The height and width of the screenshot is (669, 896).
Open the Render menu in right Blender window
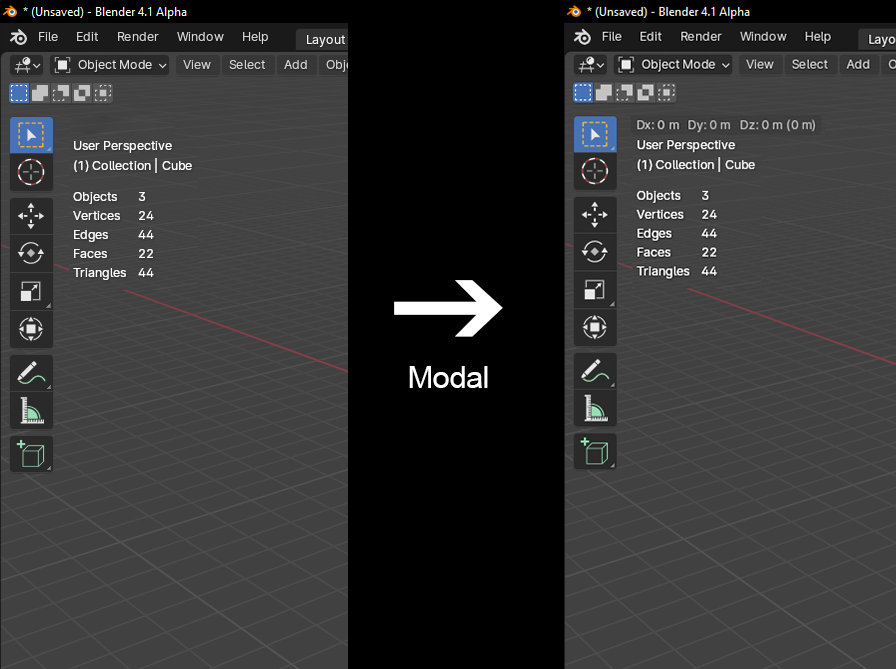click(x=701, y=37)
